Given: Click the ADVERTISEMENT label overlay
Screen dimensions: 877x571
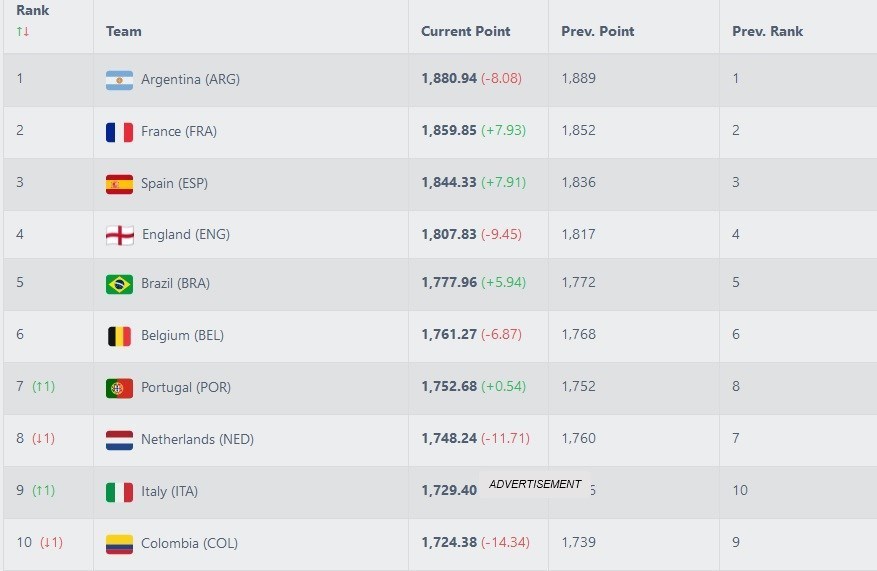Looking at the screenshot, I should tap(535, 484).
